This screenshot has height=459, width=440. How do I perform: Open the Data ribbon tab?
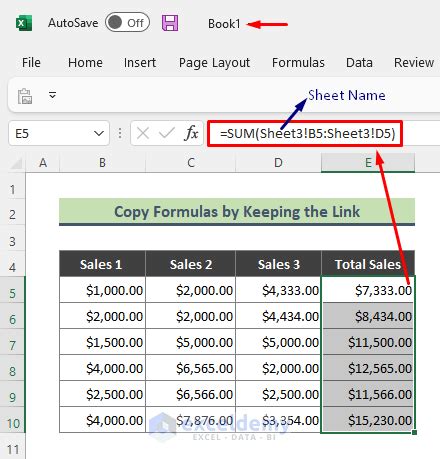(x=359, y=62)
